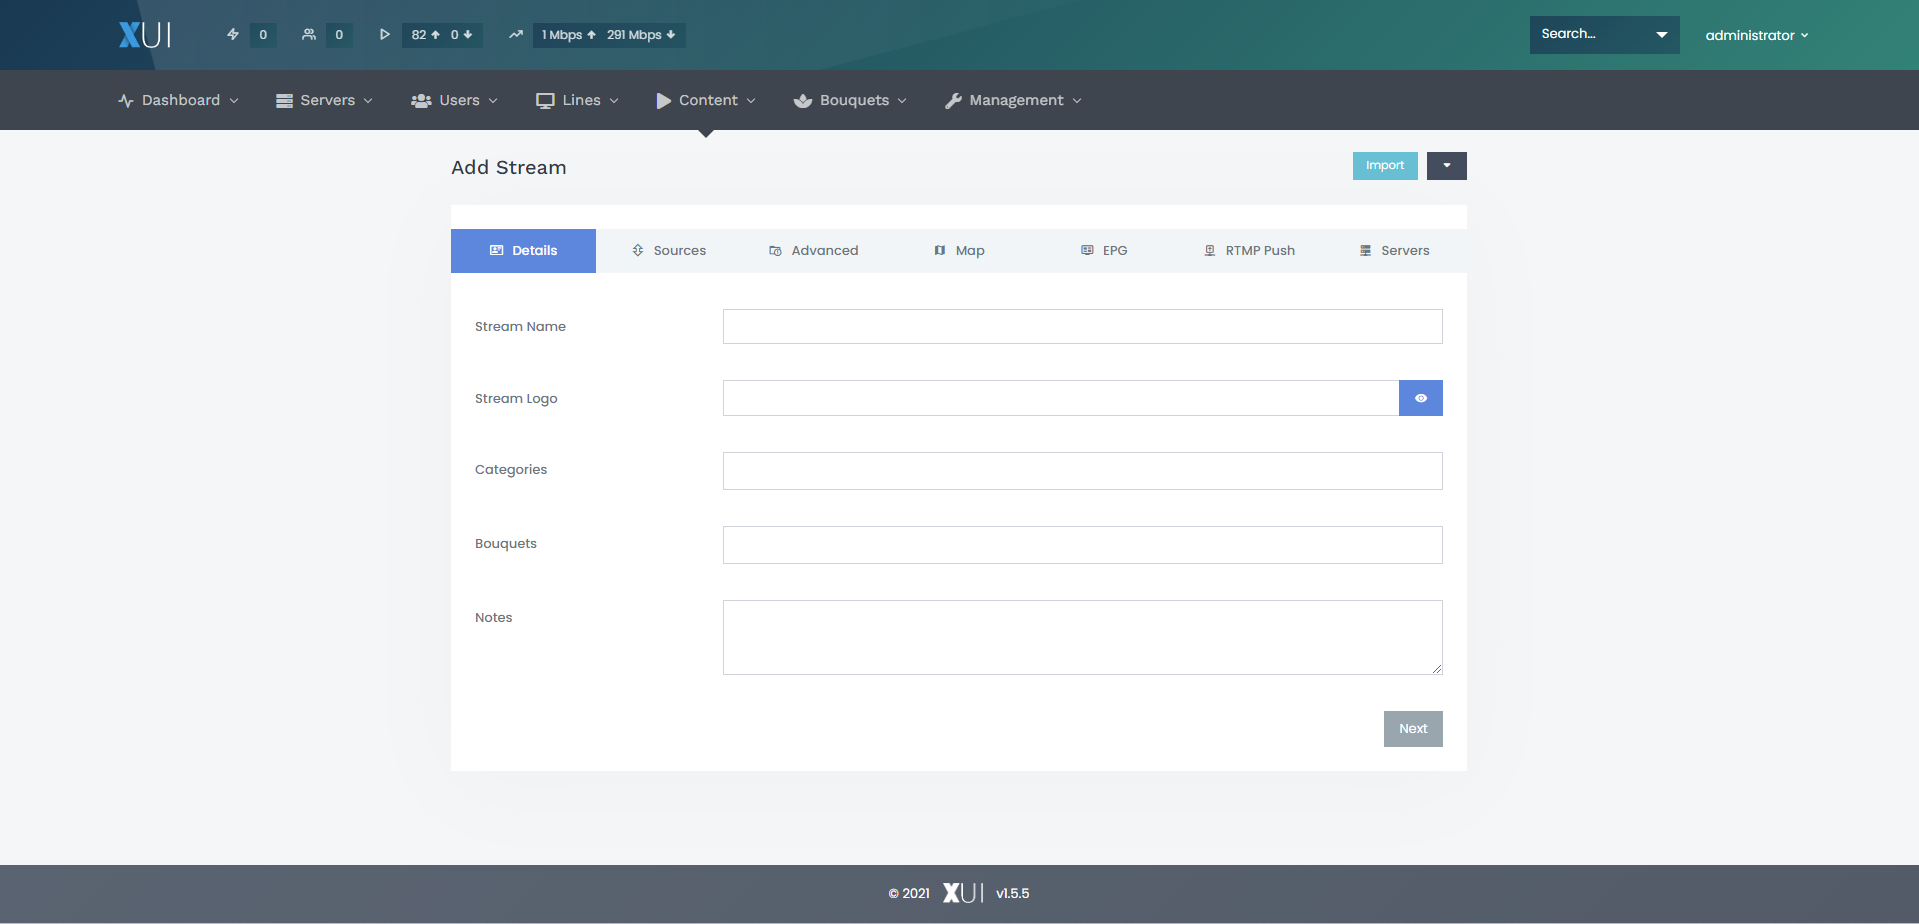Switch to the RTMP Push tab
1919x924 pixels.
1249,251
